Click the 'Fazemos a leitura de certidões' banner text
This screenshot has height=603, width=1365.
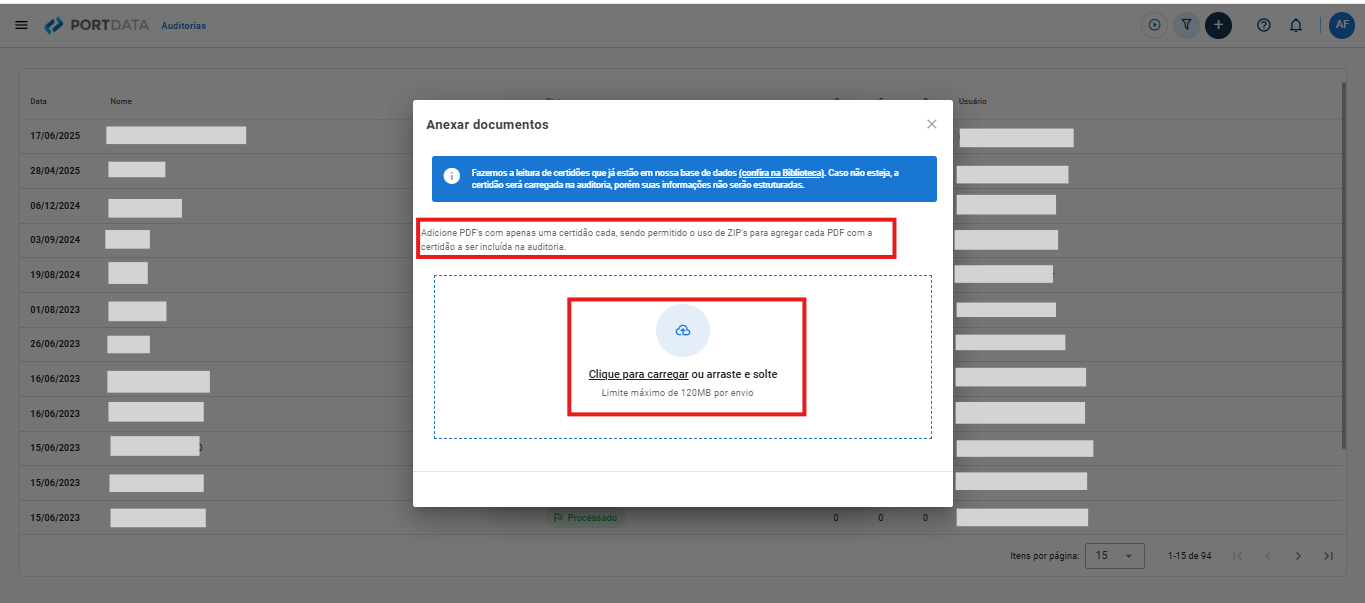pyautogui.click(x=685, y=179)
